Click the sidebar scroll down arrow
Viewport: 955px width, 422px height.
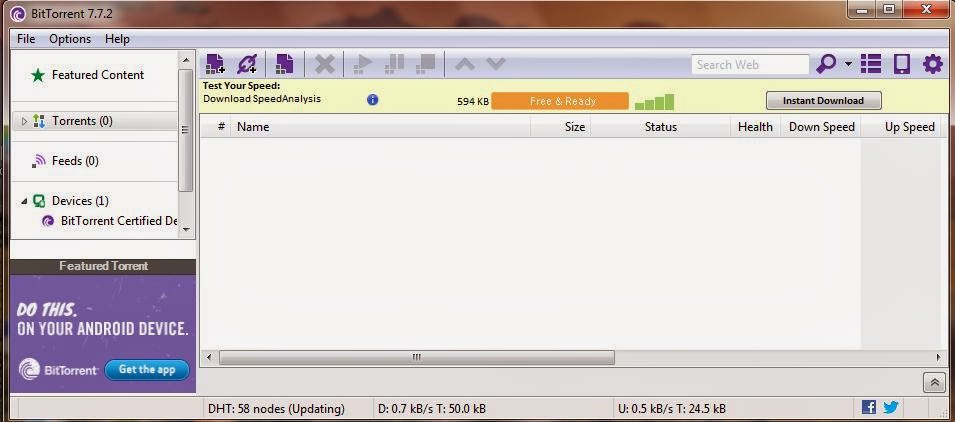(x=186, y=230)
